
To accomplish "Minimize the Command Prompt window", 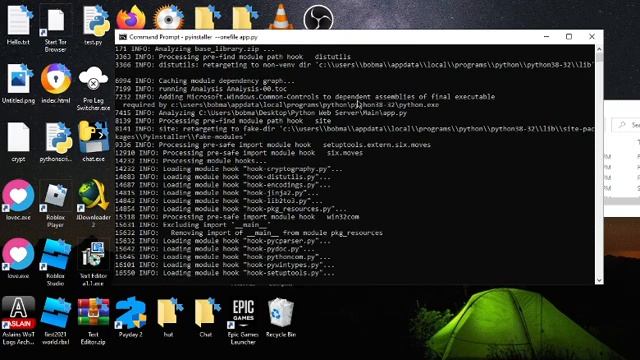I will click(547, 37).
